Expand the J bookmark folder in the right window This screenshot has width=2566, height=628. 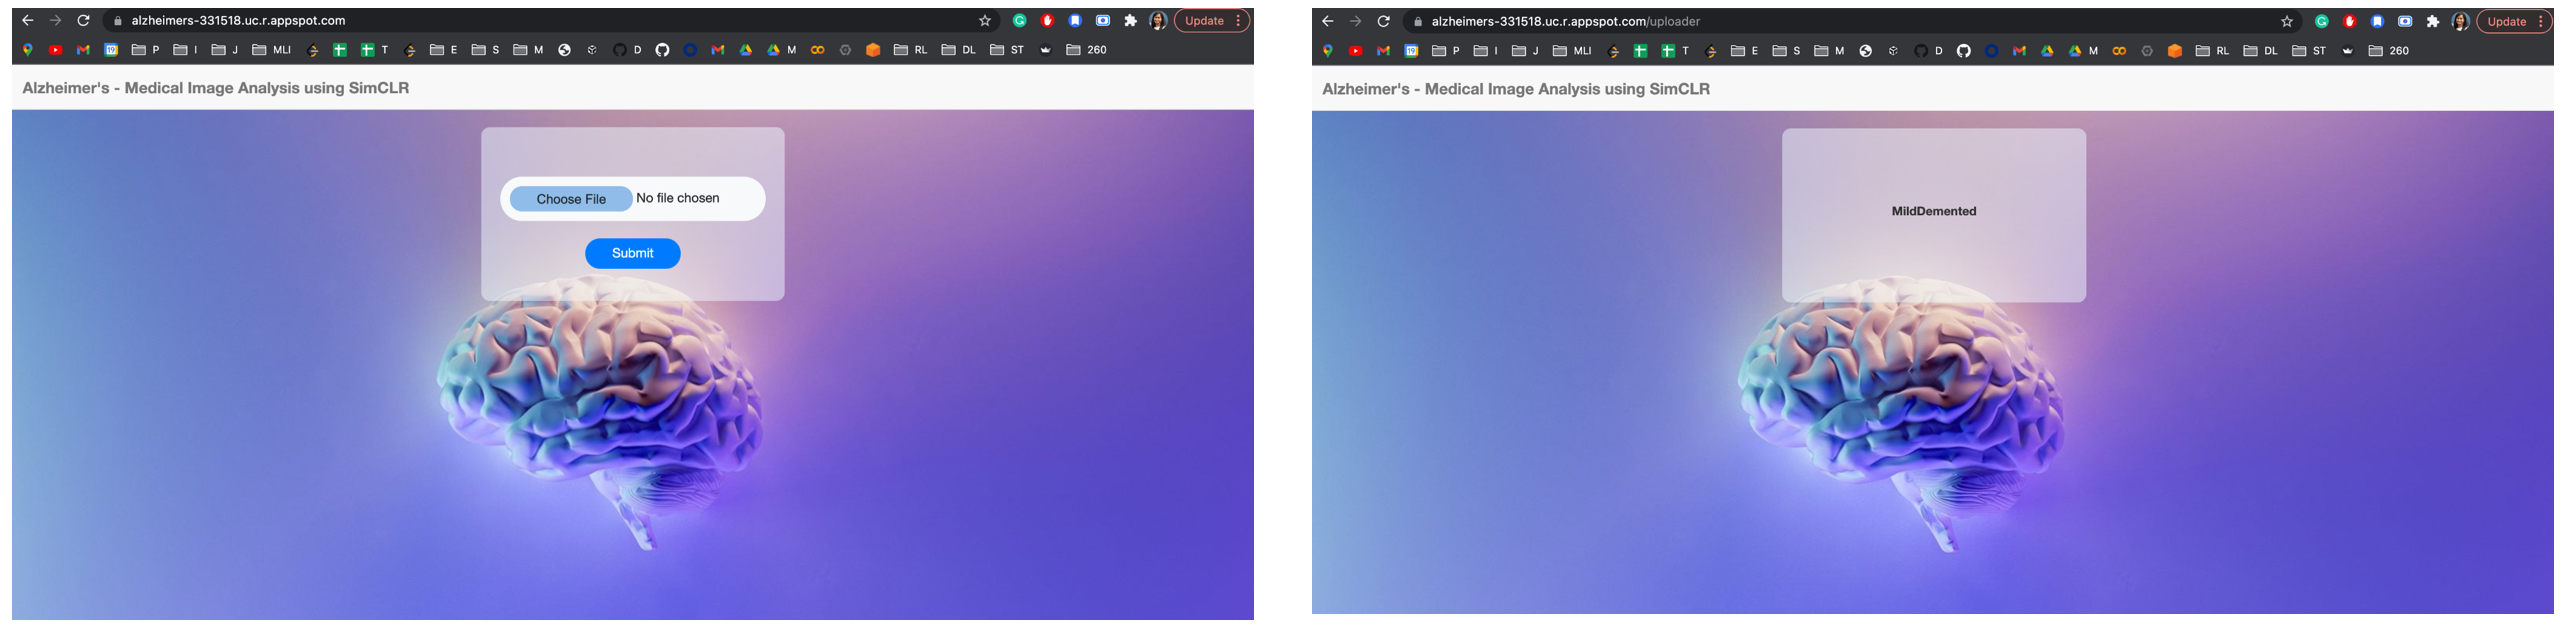1525,51
